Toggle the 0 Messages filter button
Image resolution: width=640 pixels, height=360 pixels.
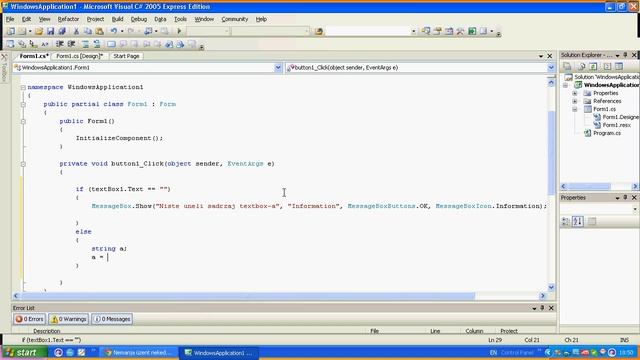coord(112,319)
